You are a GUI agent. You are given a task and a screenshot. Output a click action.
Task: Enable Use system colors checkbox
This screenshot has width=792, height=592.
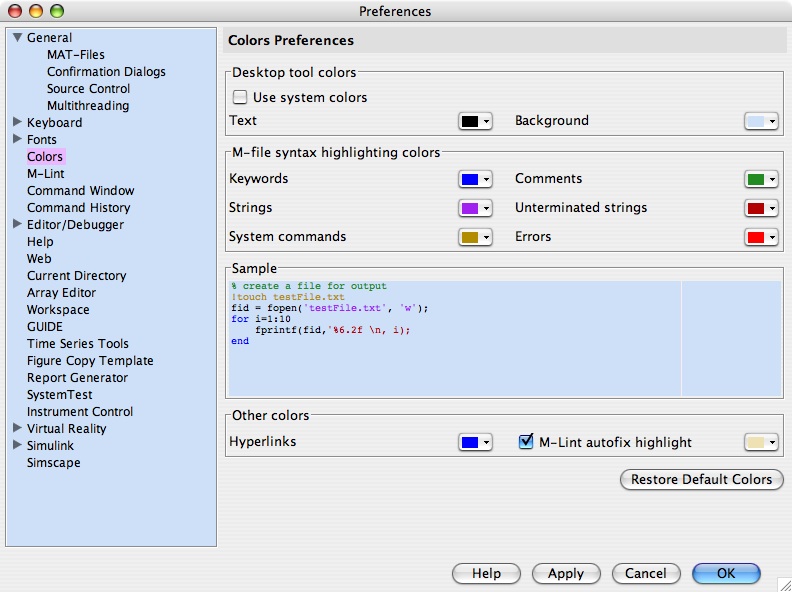coord(240,98)
